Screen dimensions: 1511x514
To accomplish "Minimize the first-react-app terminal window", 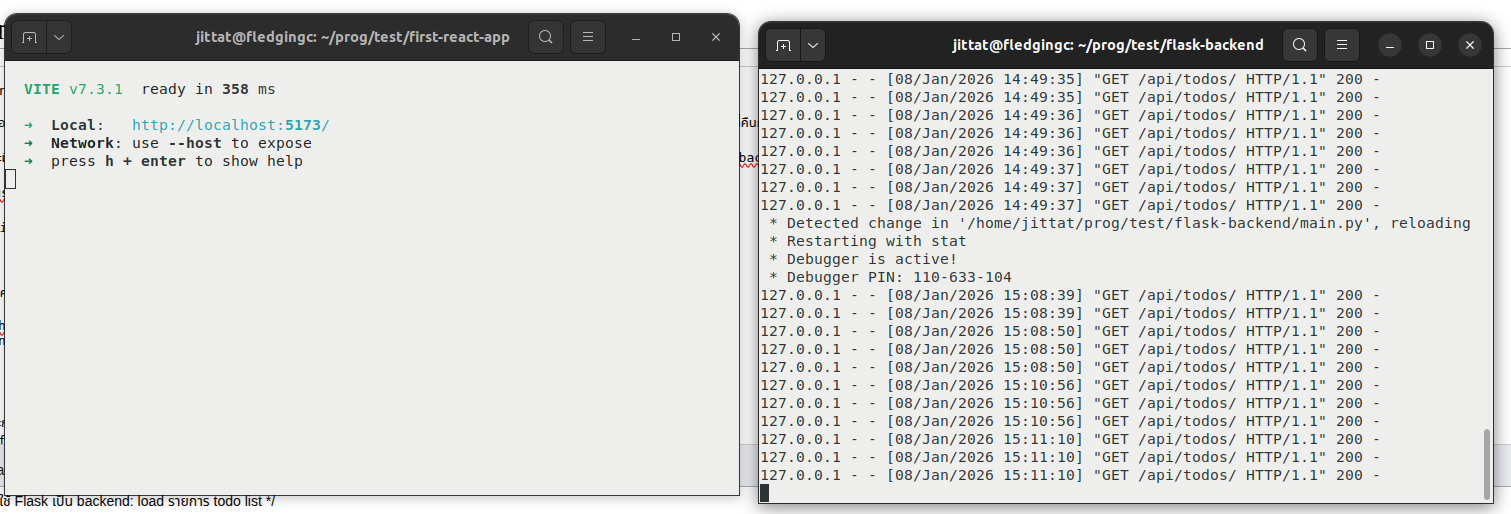I will pos(636,37).
